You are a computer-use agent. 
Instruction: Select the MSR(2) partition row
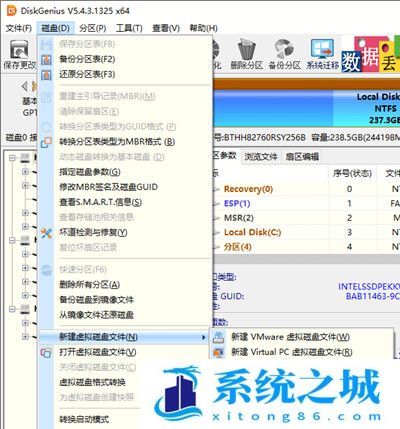pyautogui.click(x=306, y=218)
